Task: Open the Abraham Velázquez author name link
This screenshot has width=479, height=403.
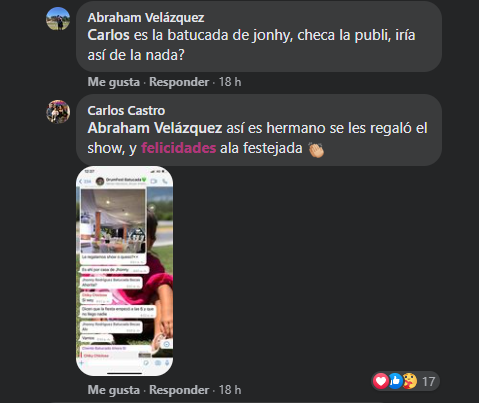Action: pyautogui.click(x=146, y=18)
